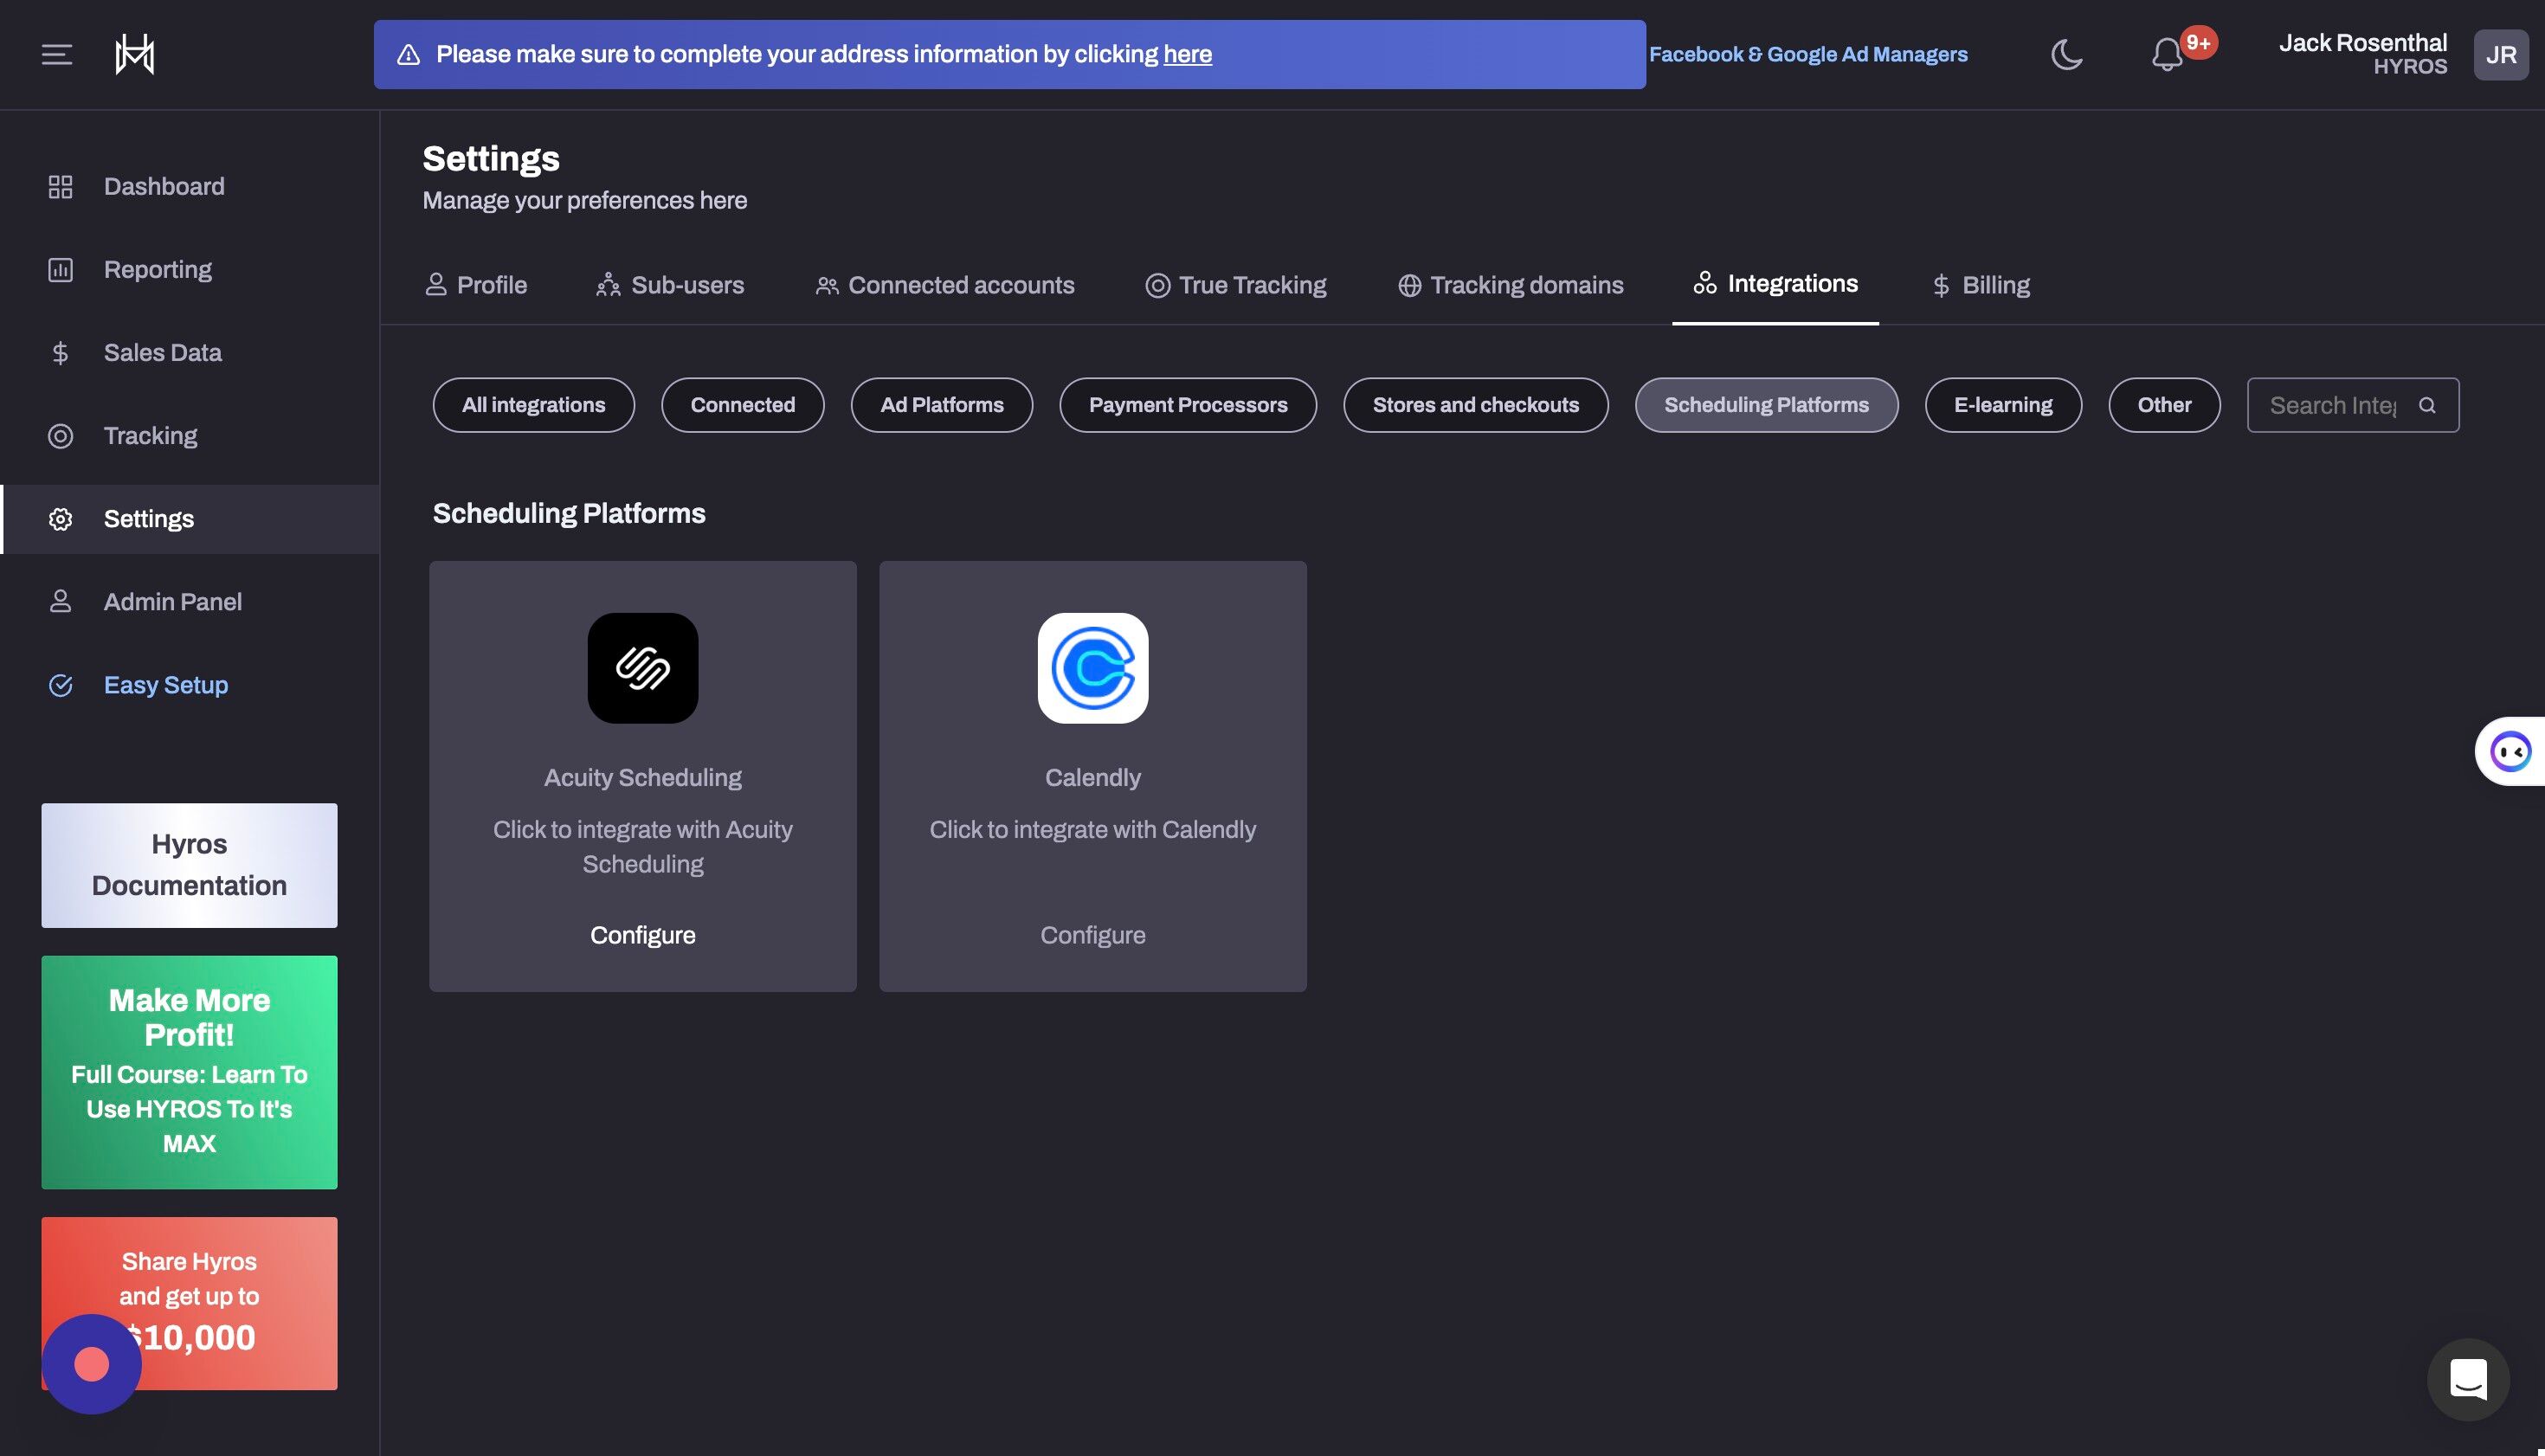
Task: Open the hamburger navigation menu
Action: point(56,54)
